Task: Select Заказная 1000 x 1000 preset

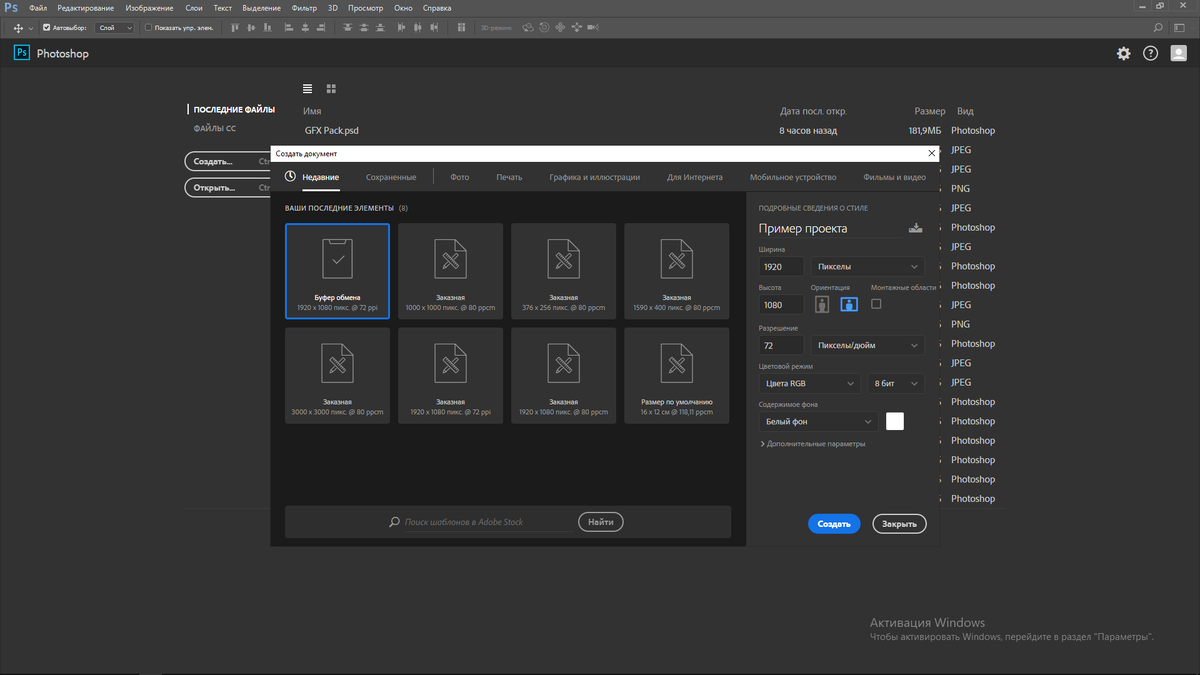Action: coord(450,271)
